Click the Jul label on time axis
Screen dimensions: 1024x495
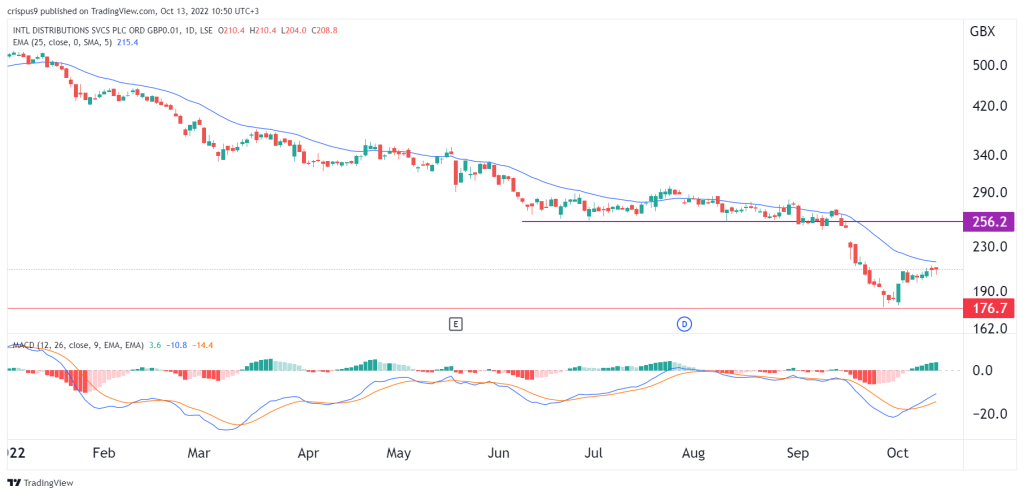[594, 453]
